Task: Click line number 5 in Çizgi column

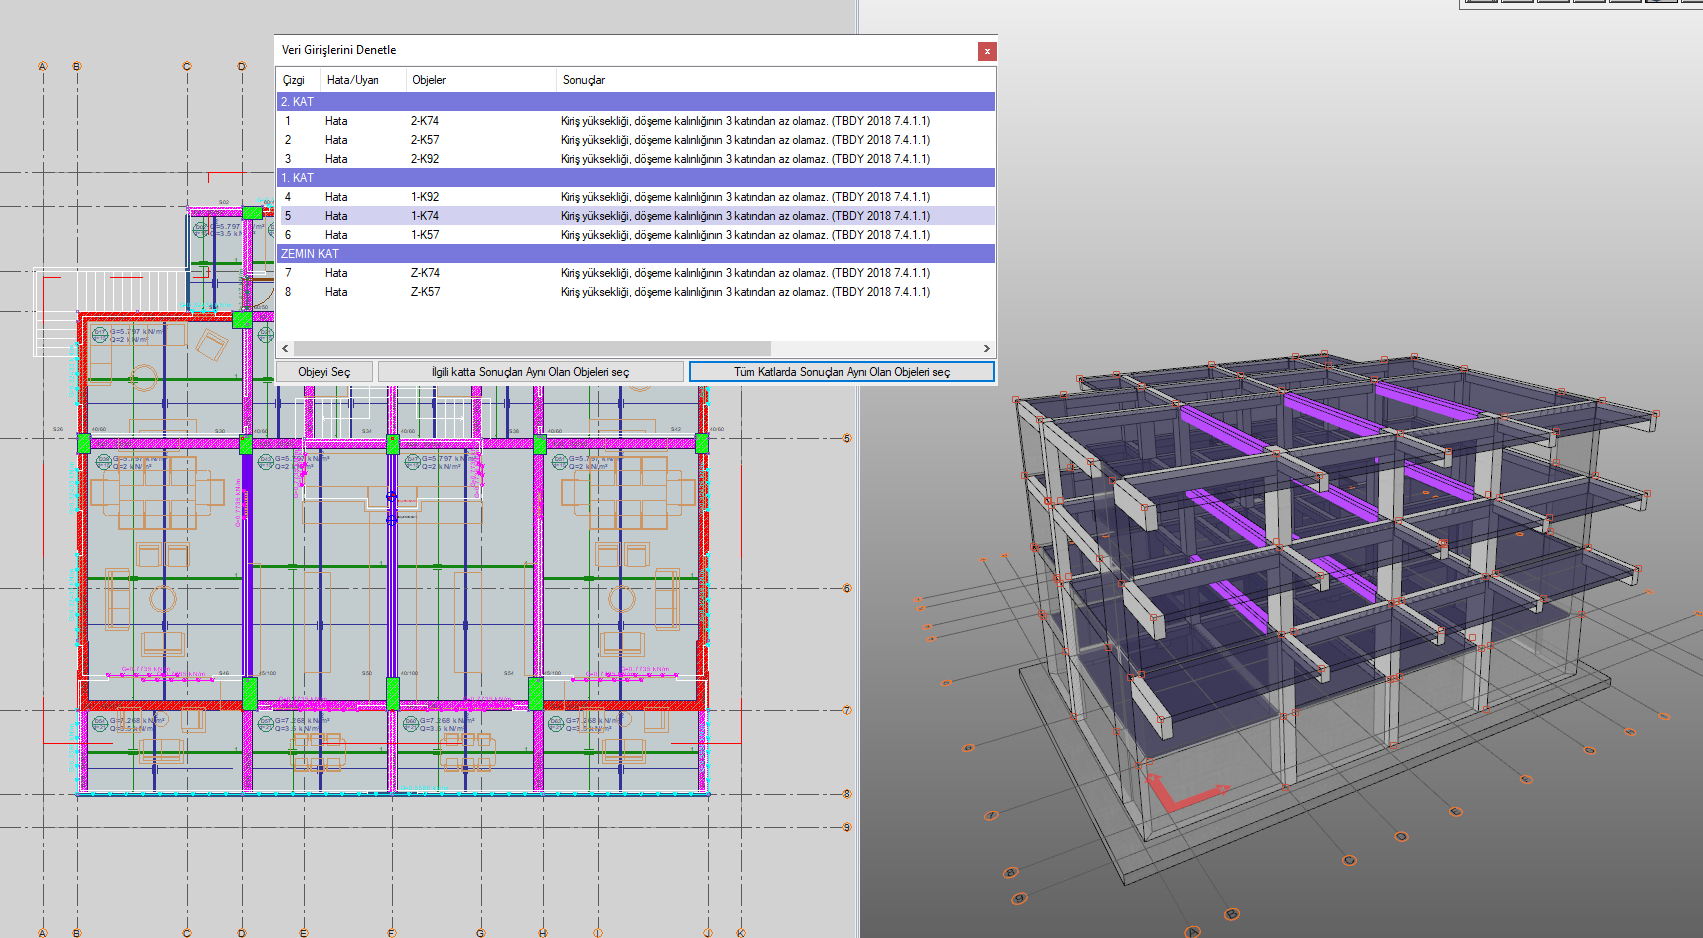Action: tap(288, 216)
